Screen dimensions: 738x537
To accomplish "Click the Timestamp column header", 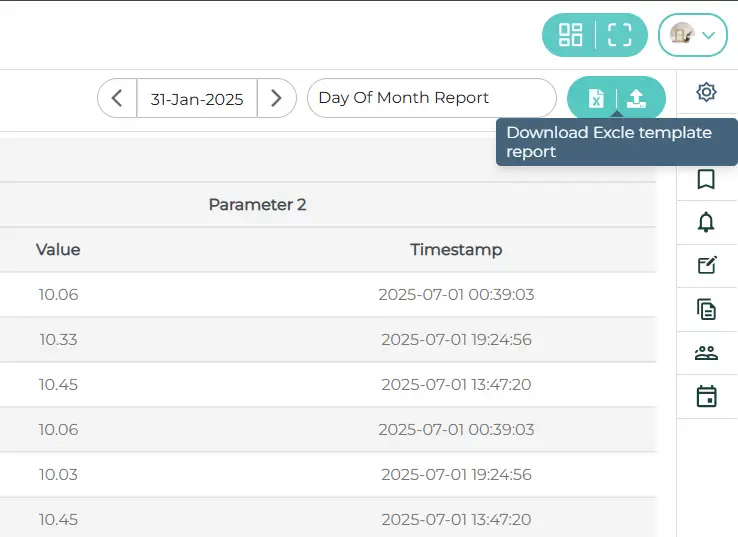I will click(456, 250).
